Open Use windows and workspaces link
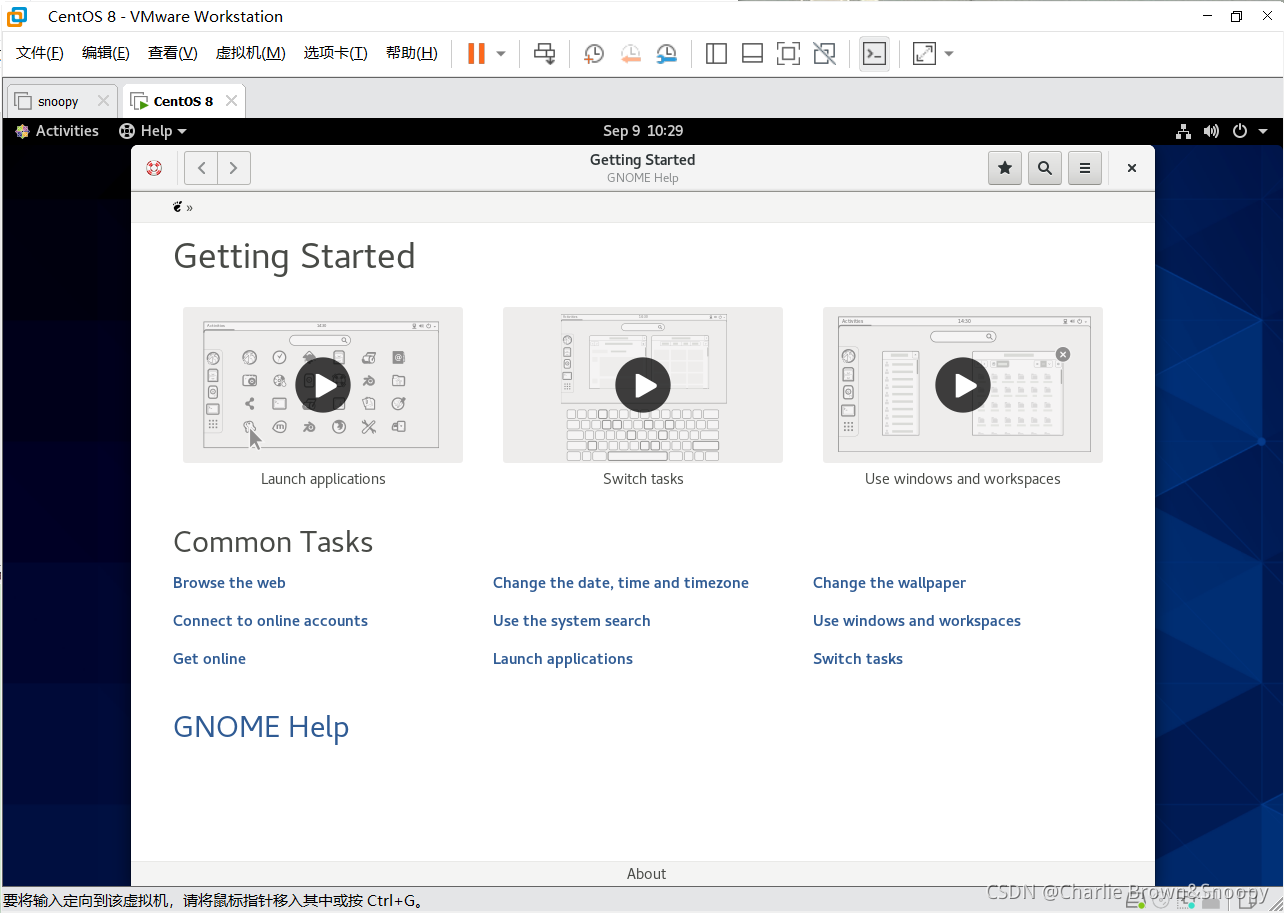This screenshot has width=1284, height=913. point(916,621)
